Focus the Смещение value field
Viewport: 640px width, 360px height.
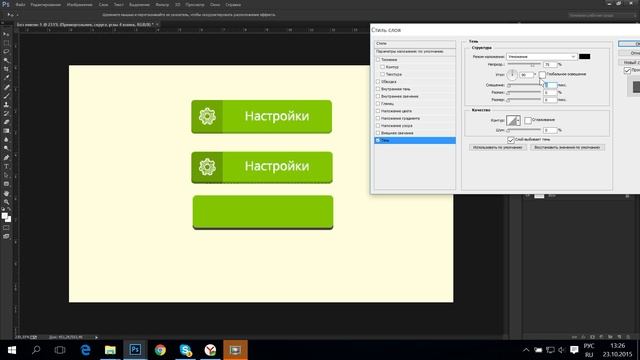point(550,85)
